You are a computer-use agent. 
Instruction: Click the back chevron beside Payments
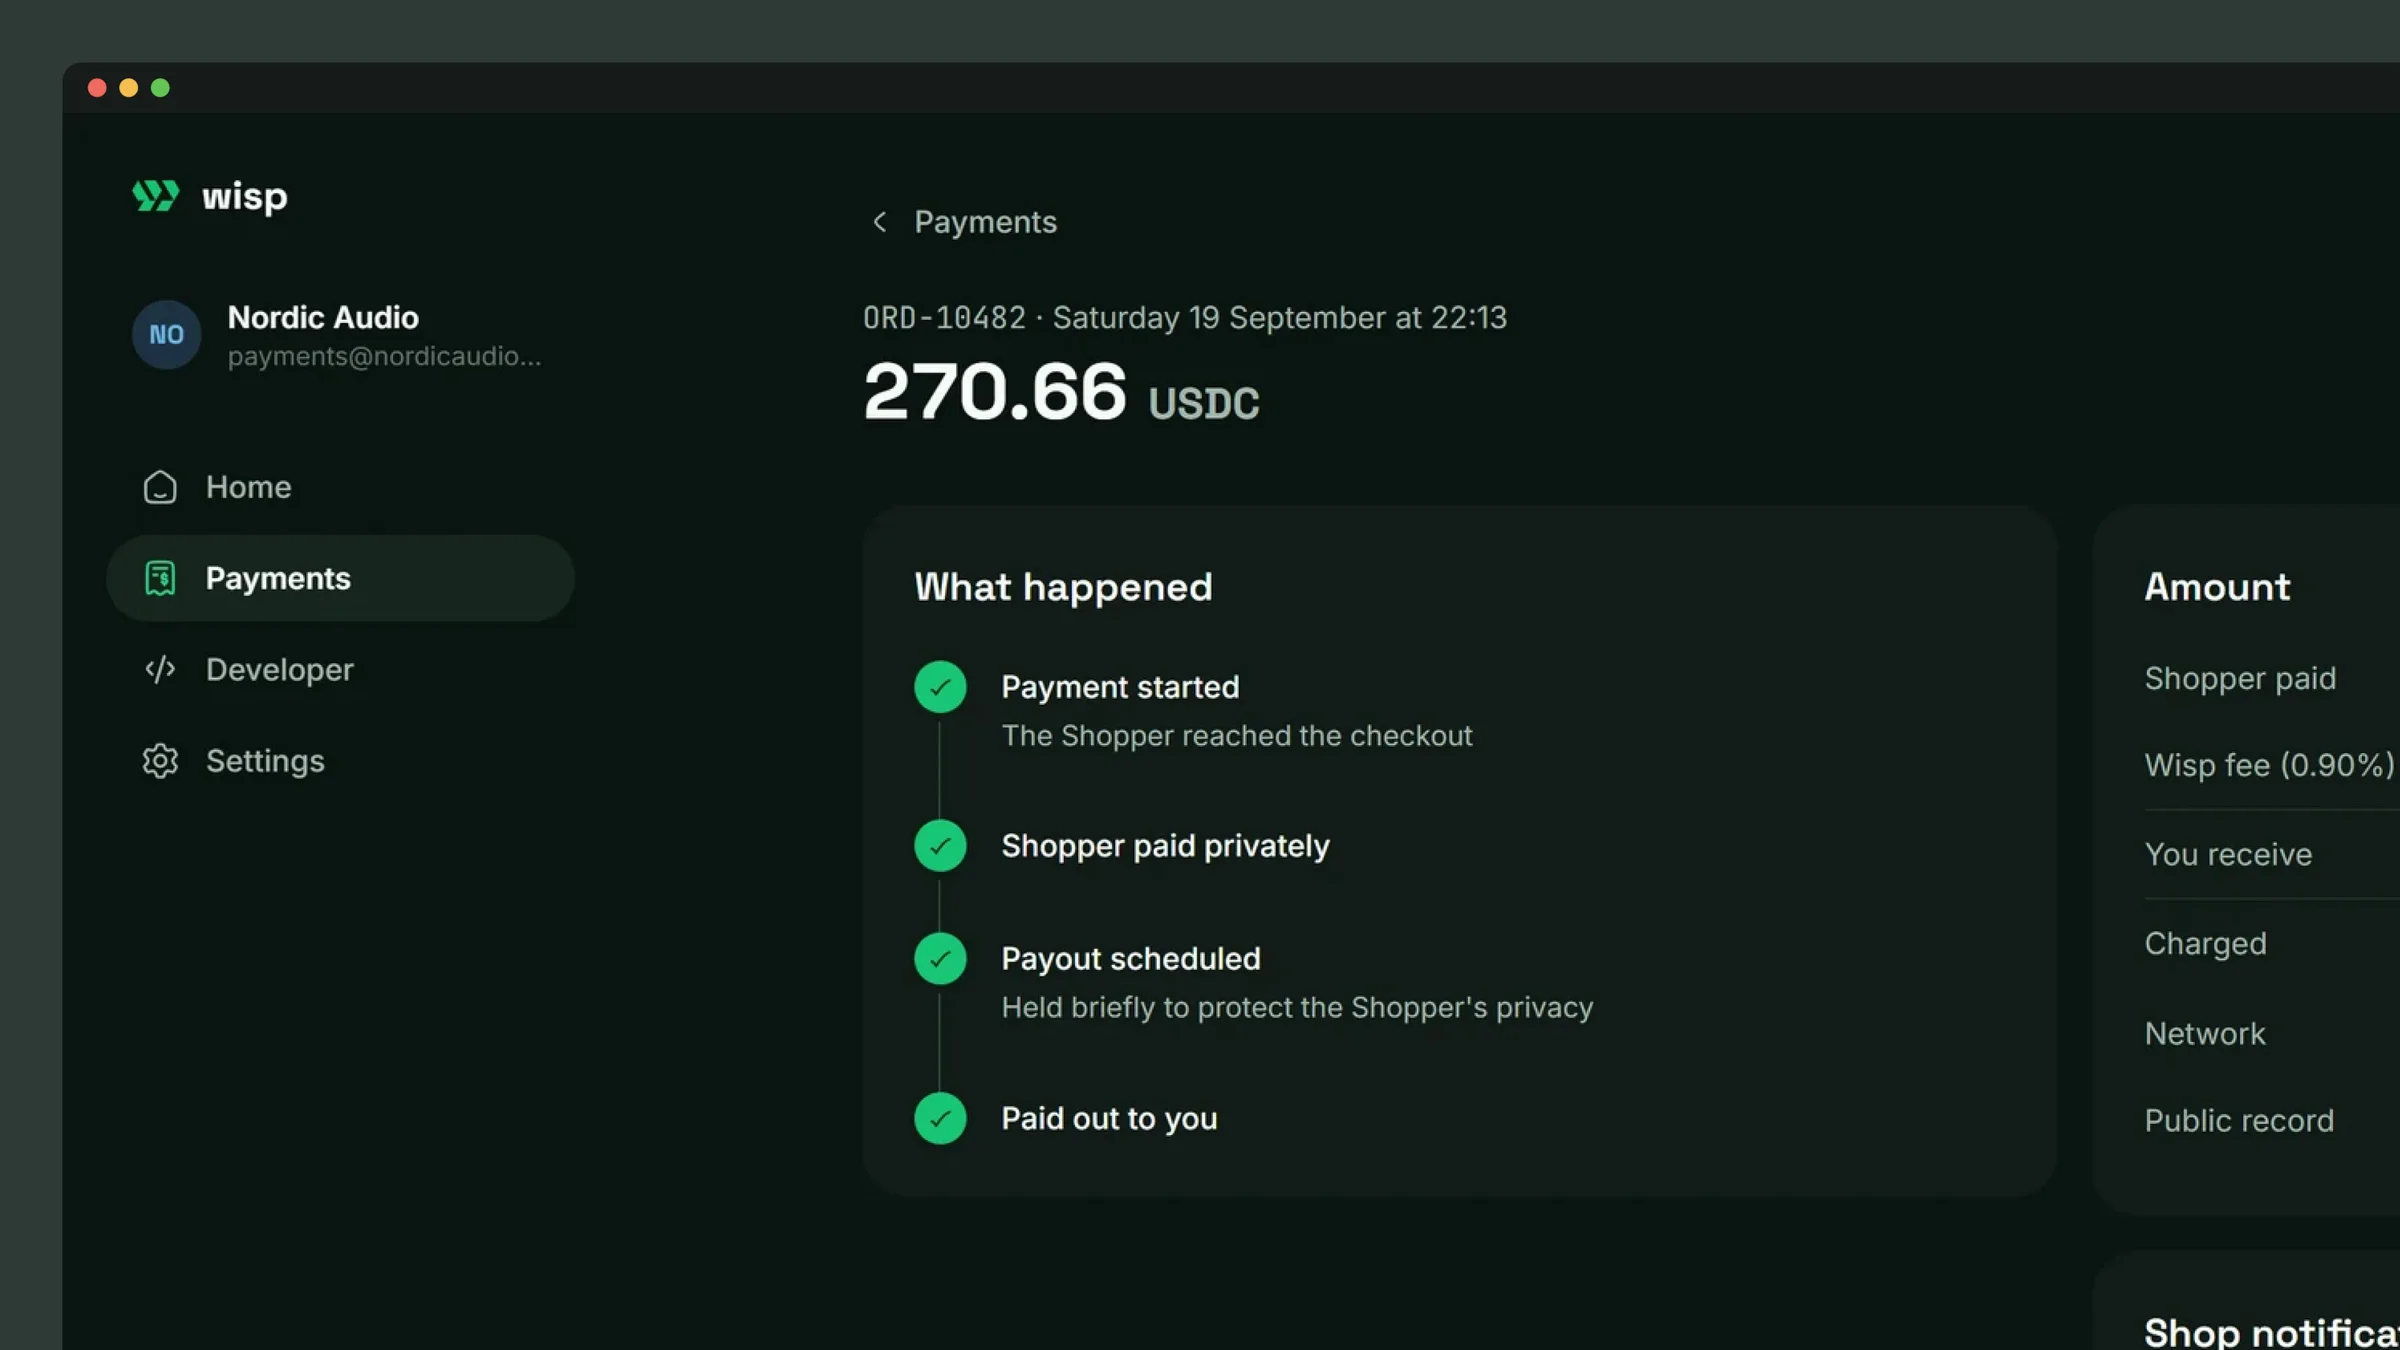[x=879, y=222]
